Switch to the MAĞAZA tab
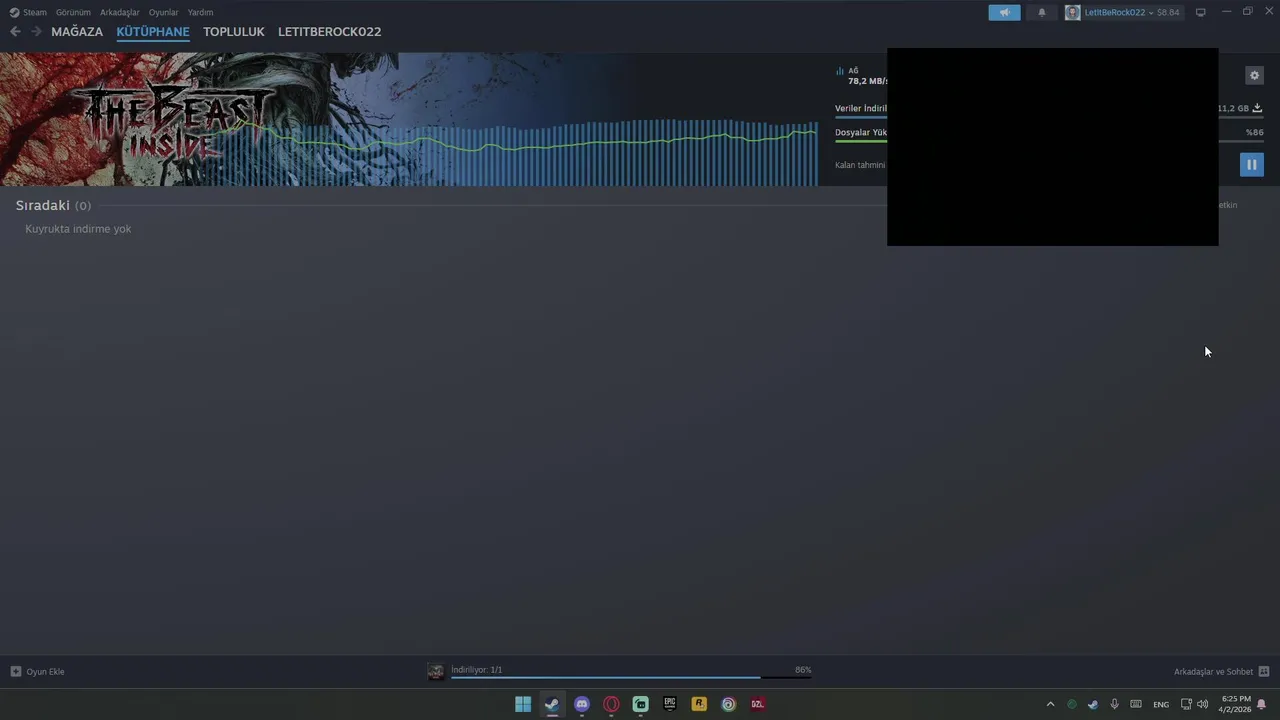This screenshot has height=720, width=1280. 77,32
